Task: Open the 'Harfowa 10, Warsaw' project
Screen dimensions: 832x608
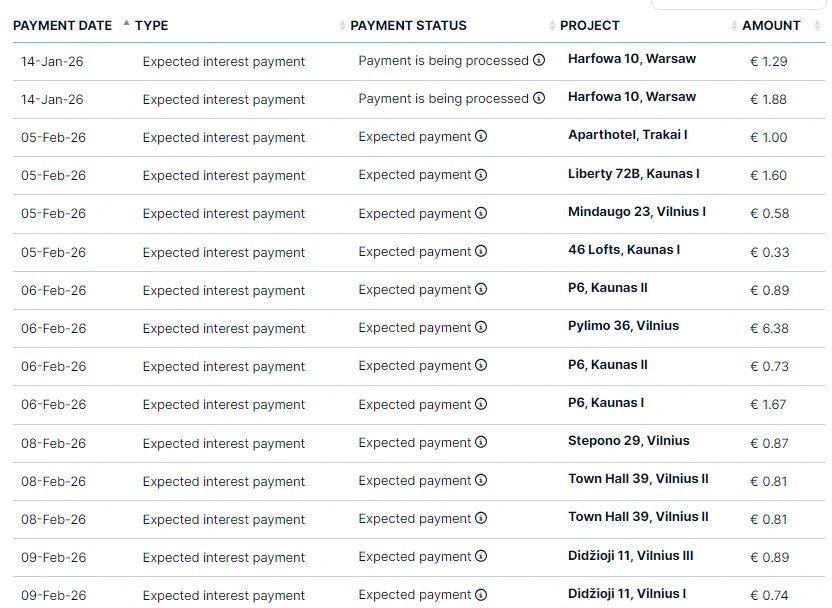Action: click(632, 58)
